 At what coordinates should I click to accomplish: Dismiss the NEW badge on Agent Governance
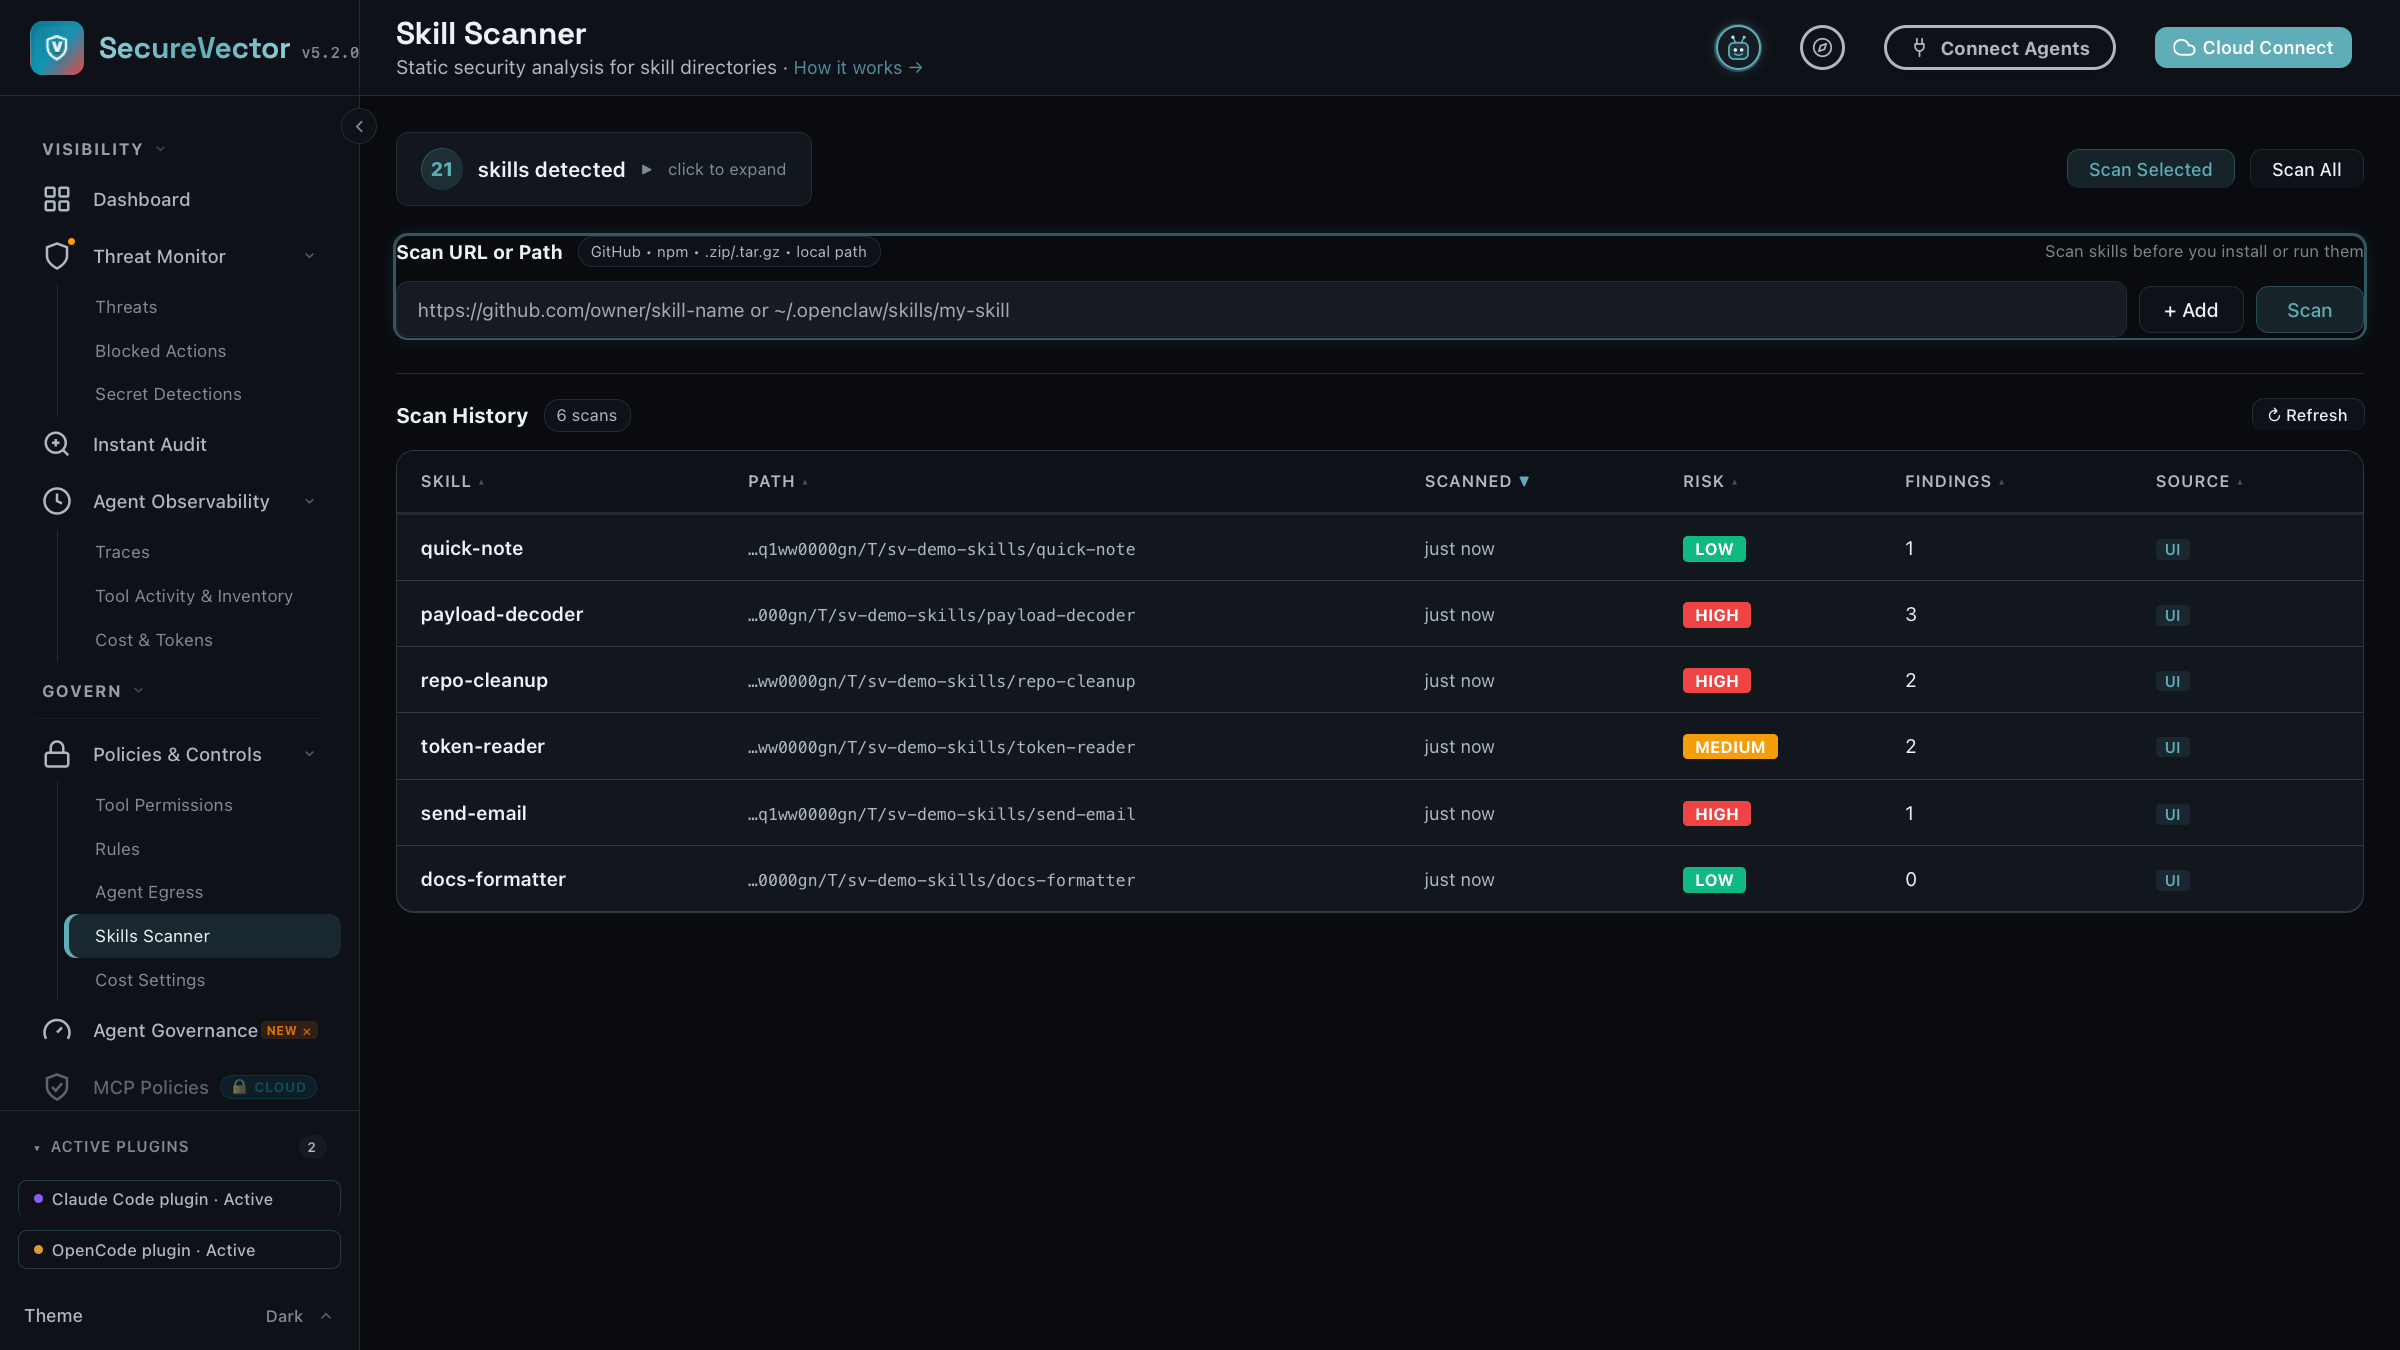pos(307,1031)
